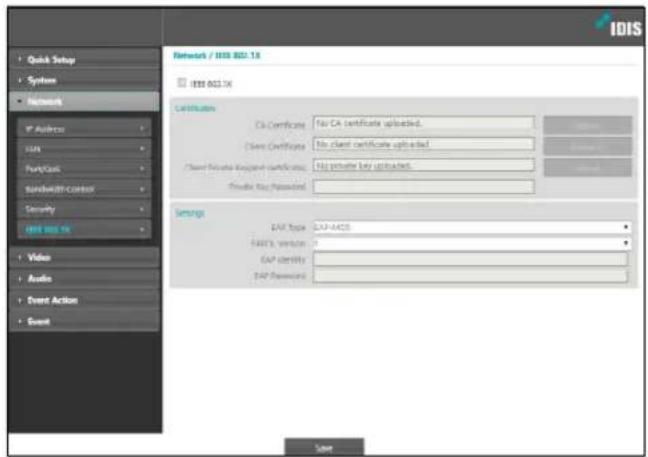Expand the Event Action menu
This screenshot has width=648, height=457.
pos(84,300)
